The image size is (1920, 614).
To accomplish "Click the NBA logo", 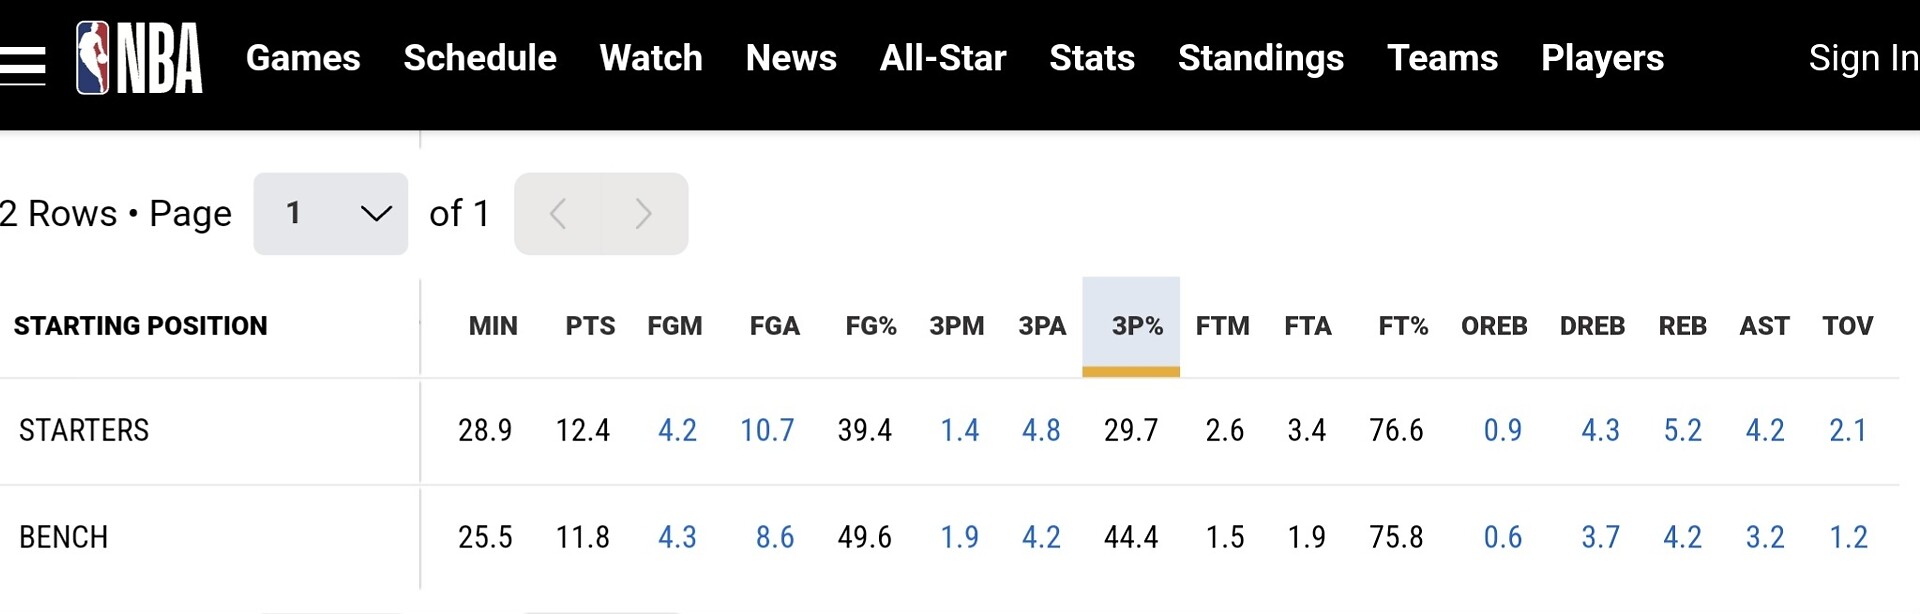I will point(140,59).
